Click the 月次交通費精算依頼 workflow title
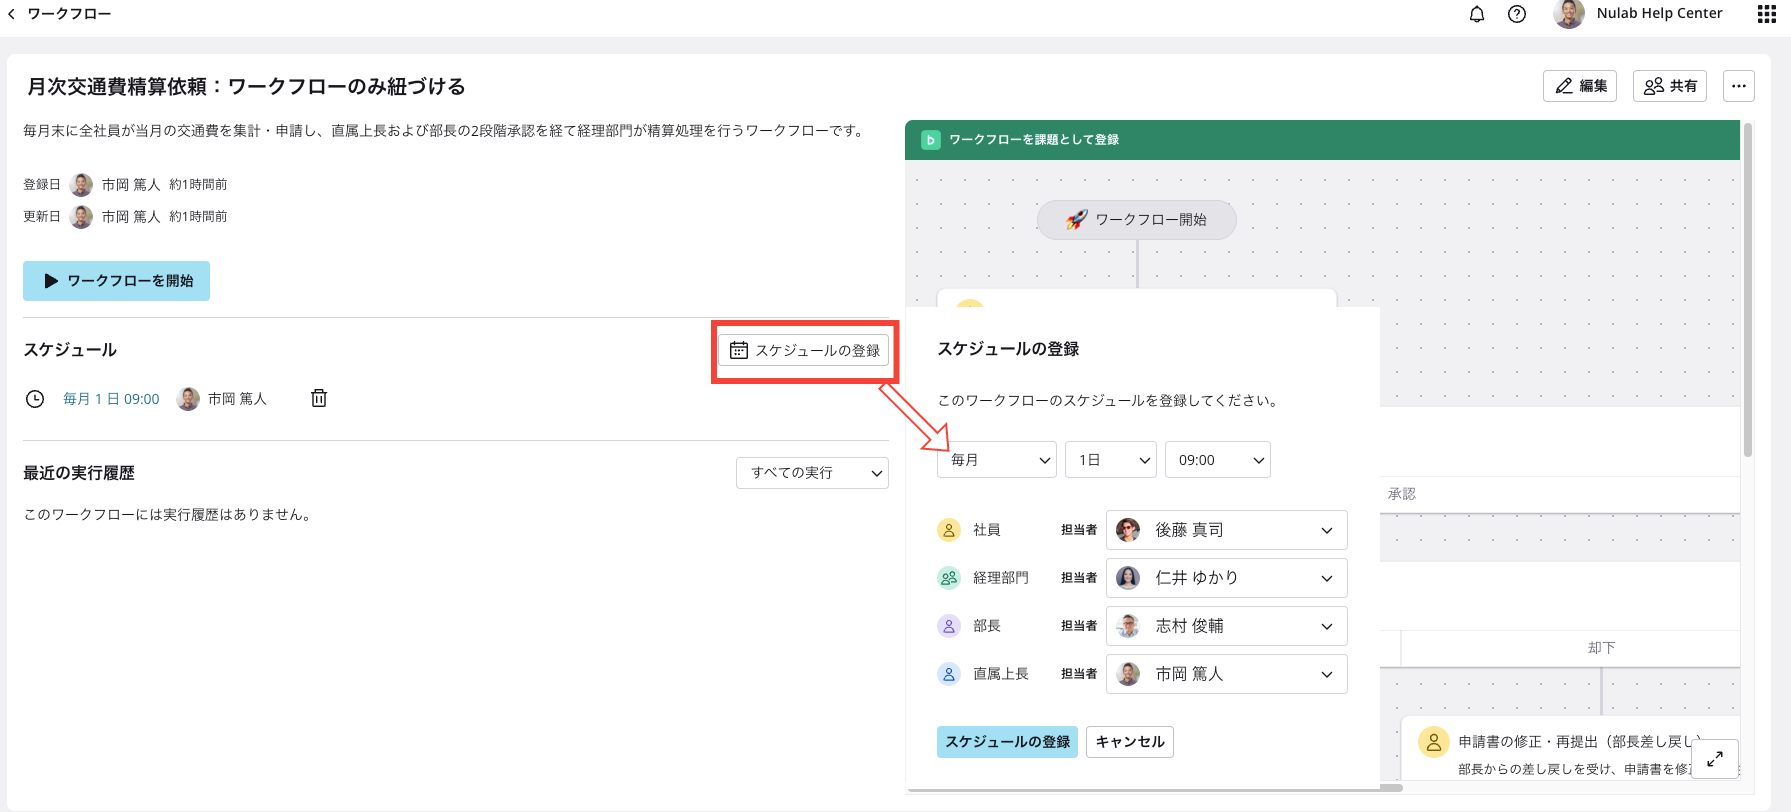The height and width of the screenshot is (812, 1791). 246,87
